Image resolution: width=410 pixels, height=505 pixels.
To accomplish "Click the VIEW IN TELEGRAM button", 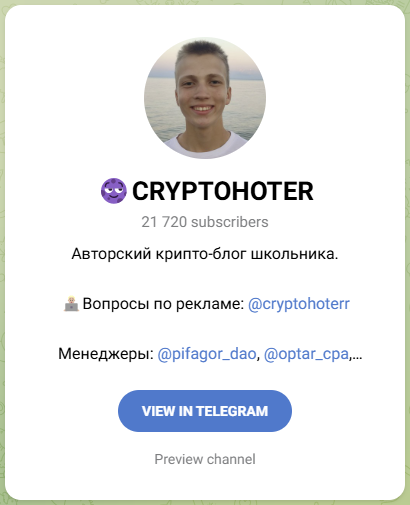I will pyautogui.click(x=205, y=411).
